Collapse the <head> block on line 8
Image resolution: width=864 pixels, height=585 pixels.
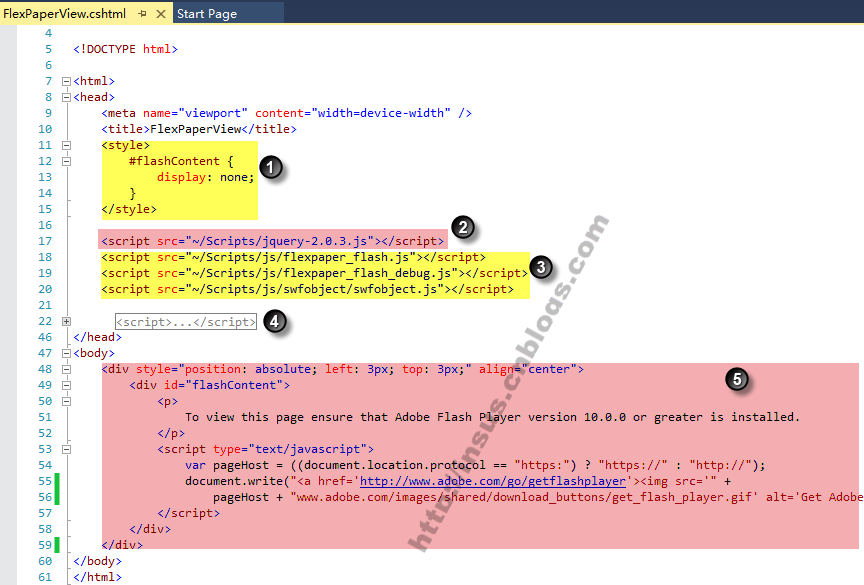66,98
